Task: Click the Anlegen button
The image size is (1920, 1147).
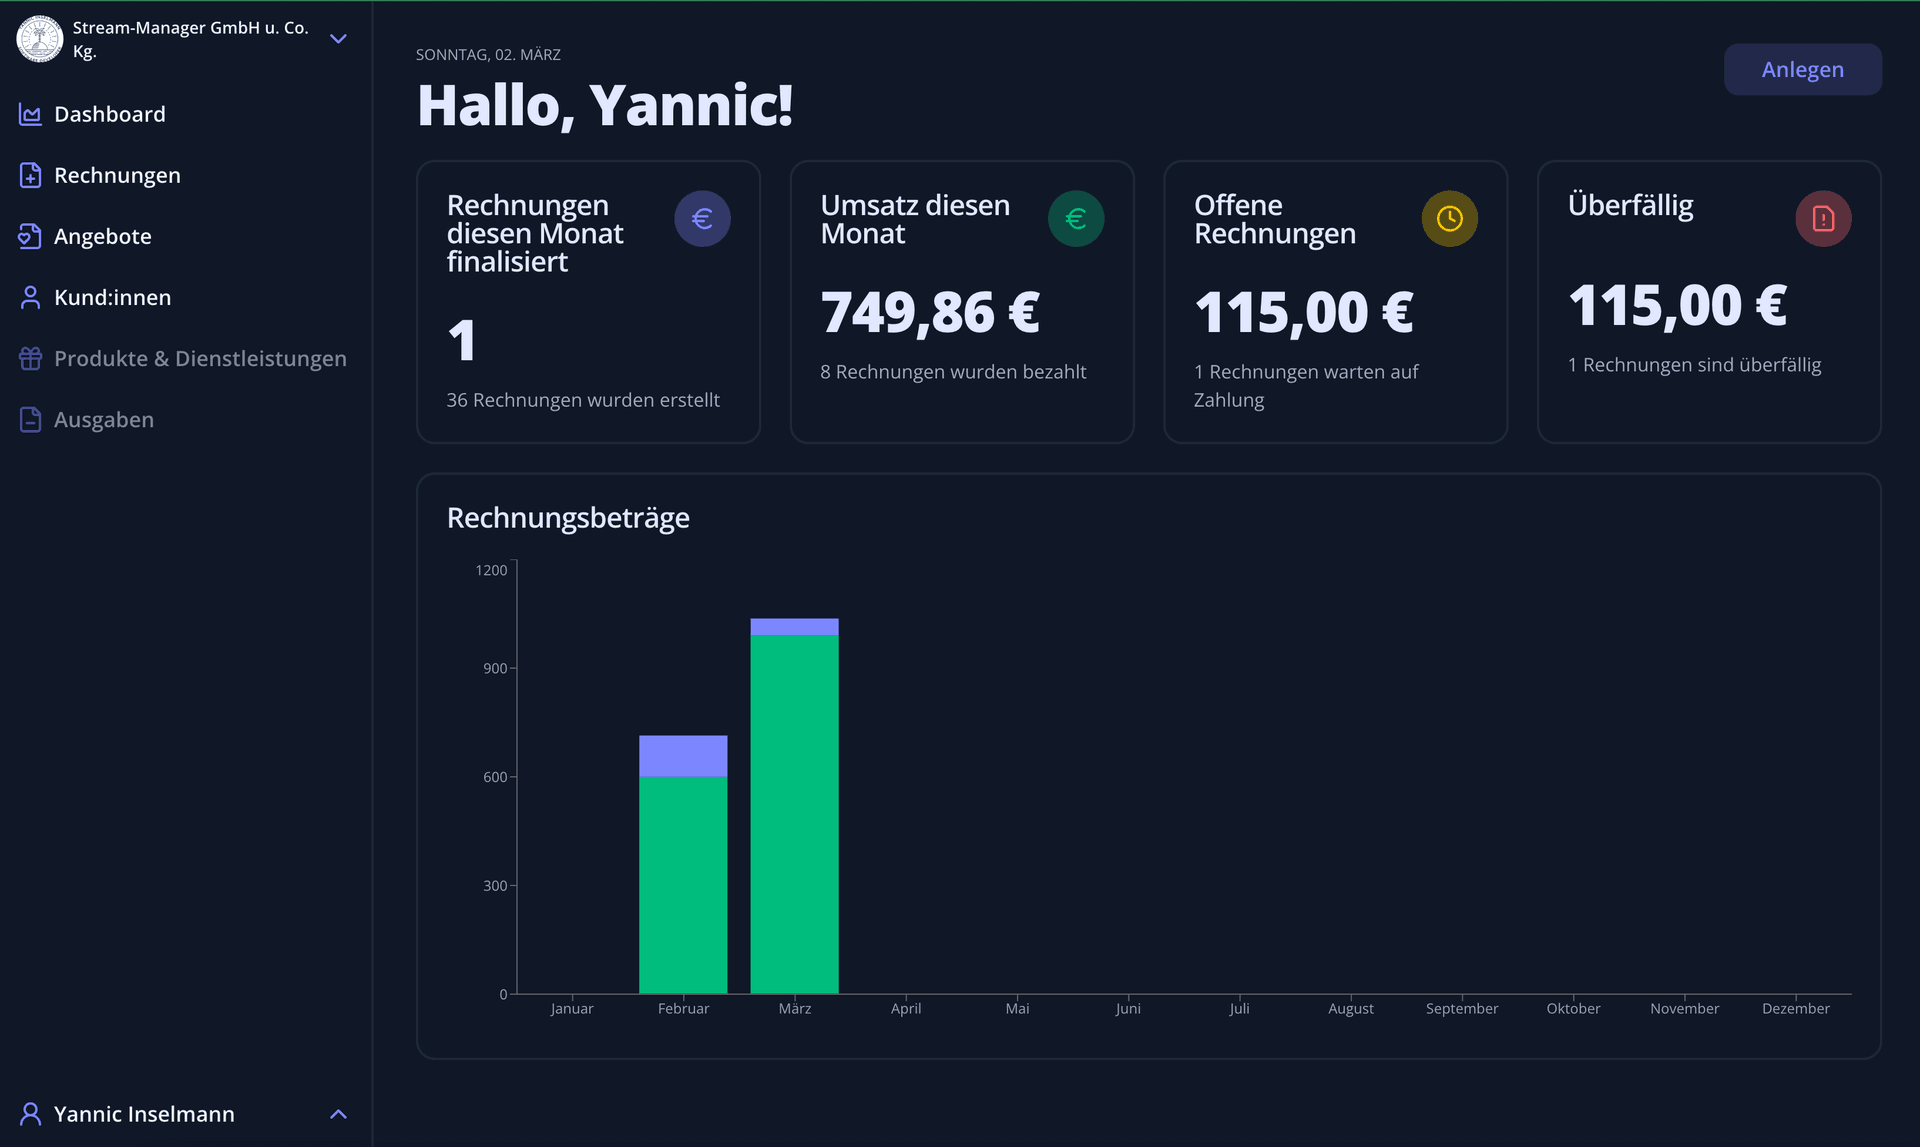Action: (1802, 70)
